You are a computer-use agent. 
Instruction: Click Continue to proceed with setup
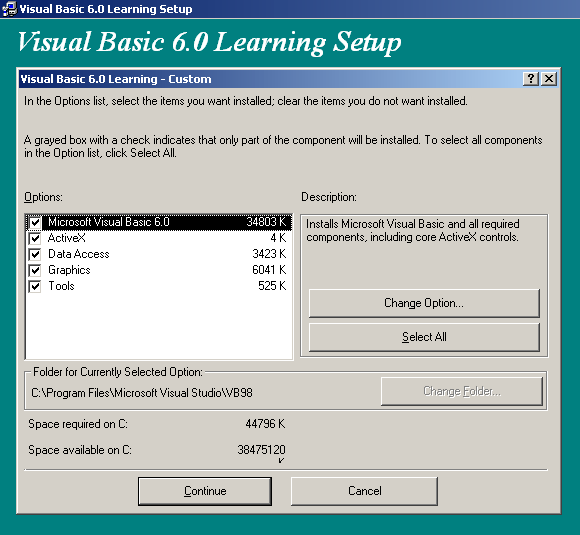[x=205, y=491]
